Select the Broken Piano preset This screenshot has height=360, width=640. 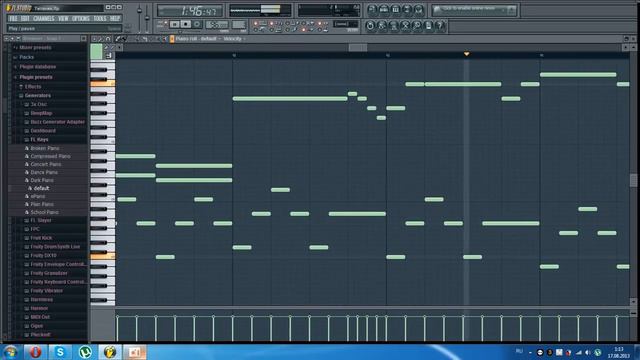pyautogui.click(x=45, y=148)
